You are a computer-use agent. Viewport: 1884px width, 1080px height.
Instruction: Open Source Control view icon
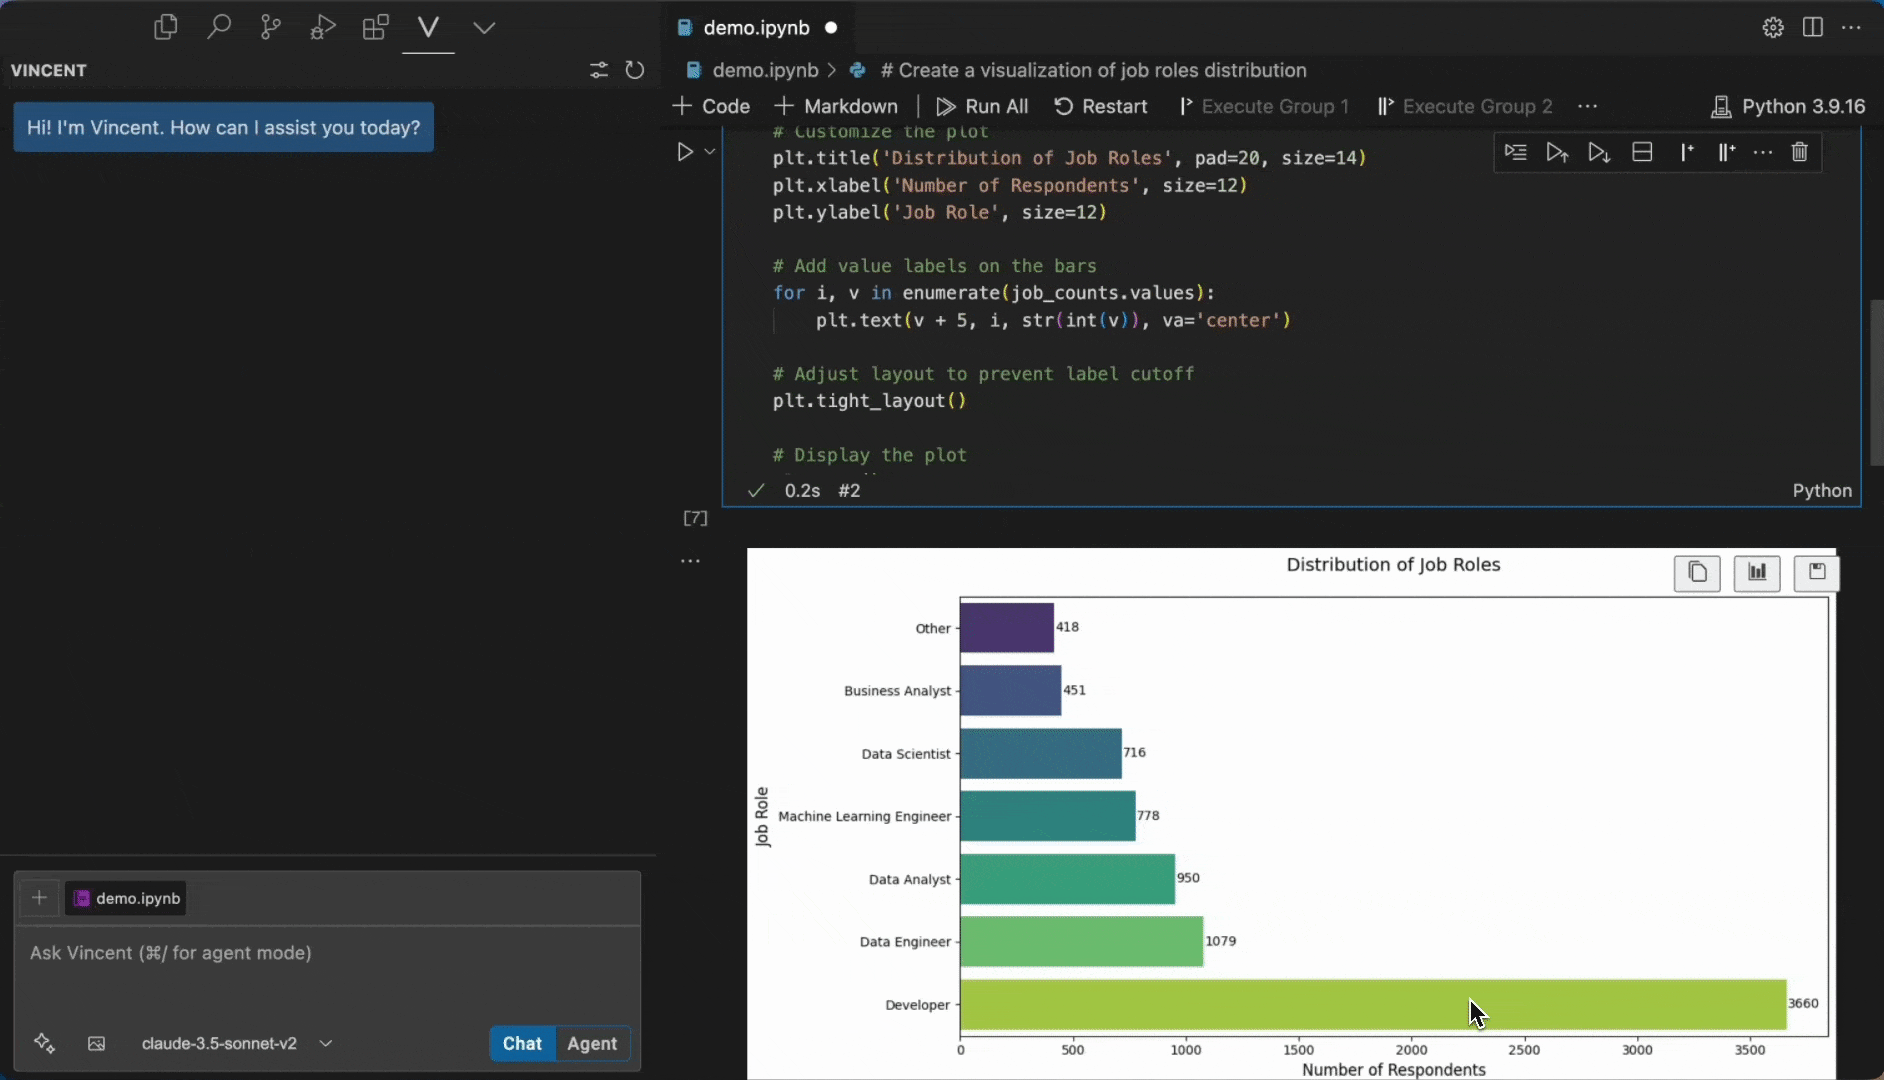click(270, 27)
